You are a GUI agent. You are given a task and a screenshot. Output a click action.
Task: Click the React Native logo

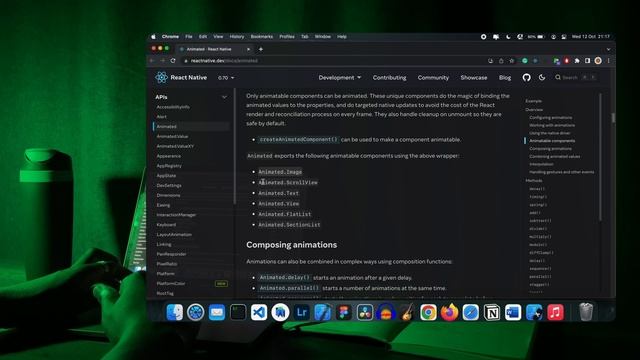pyautogui.click(x=161, y=77)
